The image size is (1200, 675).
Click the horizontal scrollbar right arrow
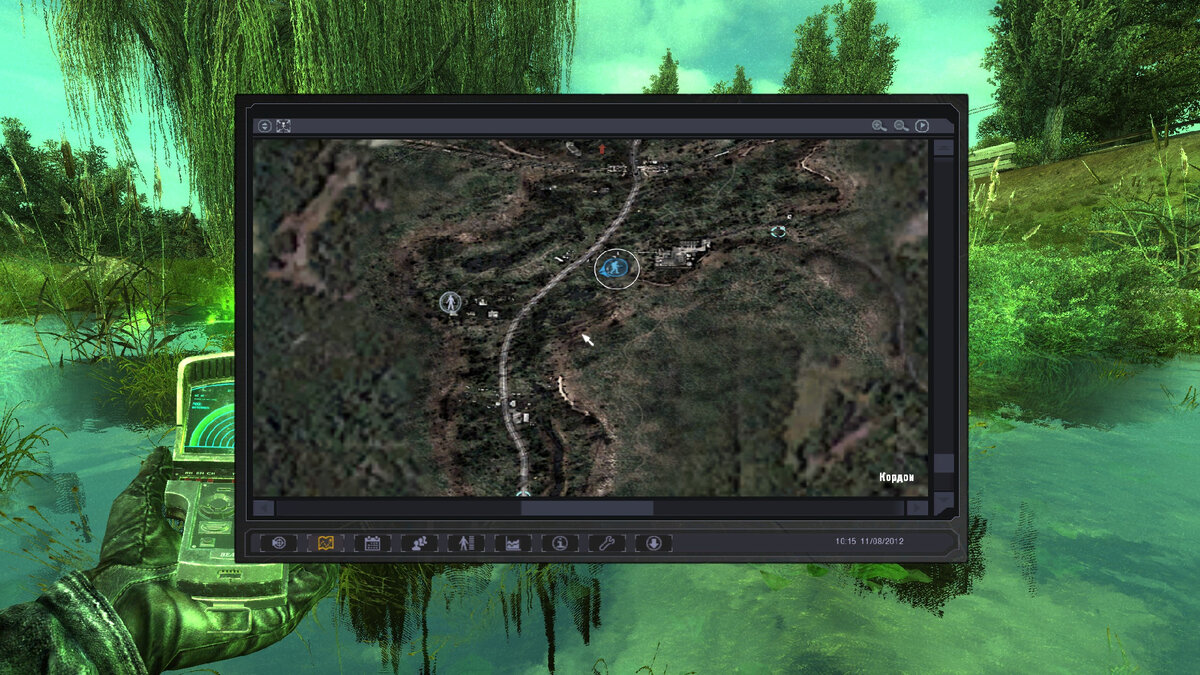pyautogui.click(x=917, y=508)
